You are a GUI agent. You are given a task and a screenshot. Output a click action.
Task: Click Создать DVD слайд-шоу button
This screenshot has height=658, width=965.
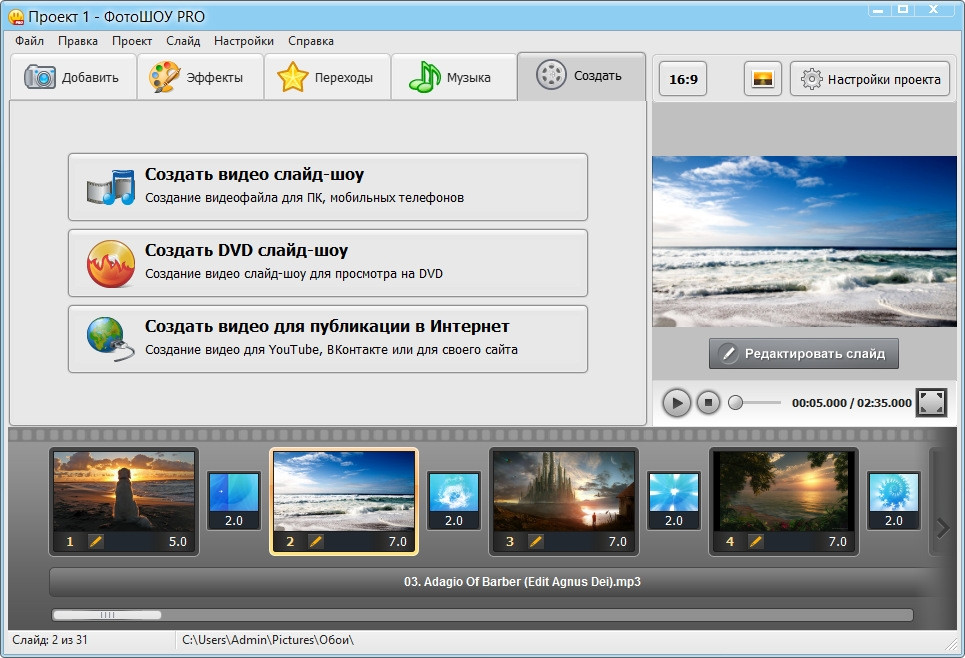(x=328, y=263)
